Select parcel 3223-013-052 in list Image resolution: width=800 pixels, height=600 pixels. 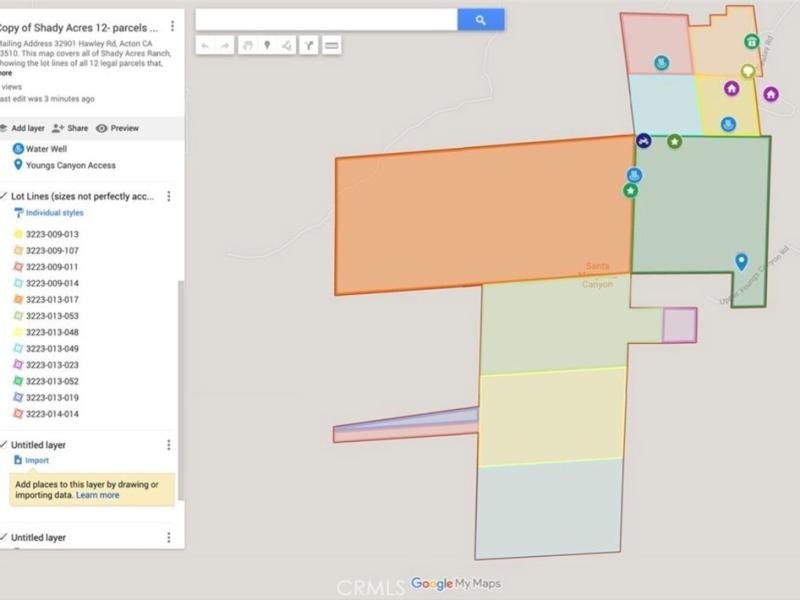(46, 381)
